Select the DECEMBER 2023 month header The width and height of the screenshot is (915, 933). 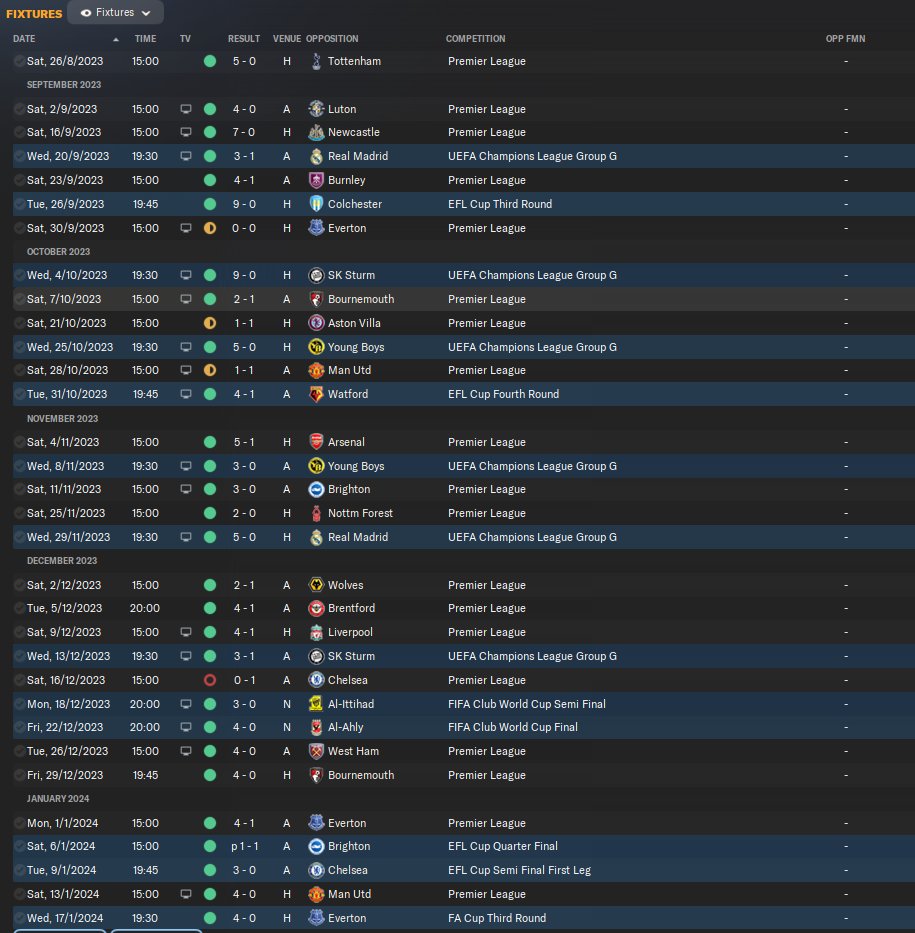(x=62, y=561)
